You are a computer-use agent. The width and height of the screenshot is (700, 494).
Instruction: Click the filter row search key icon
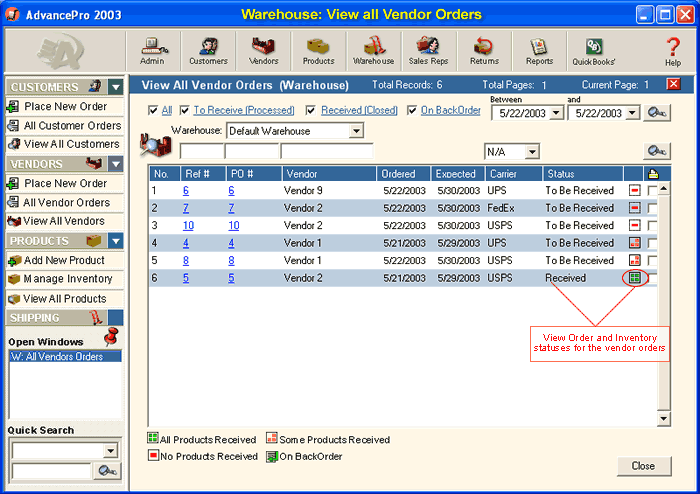(657, 151)
